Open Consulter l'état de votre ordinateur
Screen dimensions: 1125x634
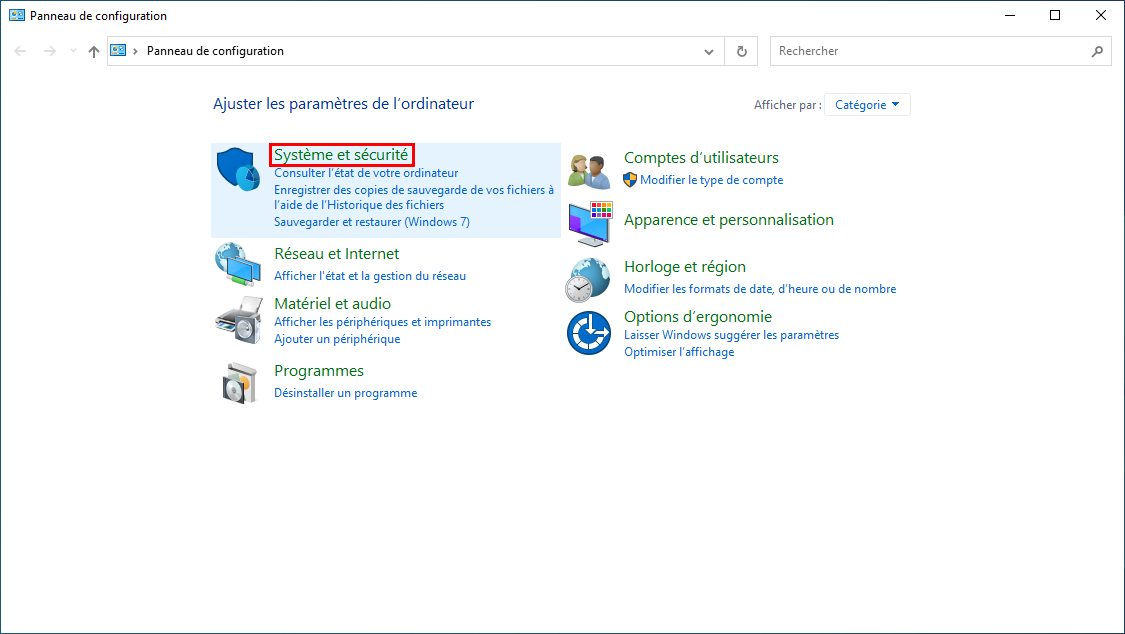click(366, 173)
